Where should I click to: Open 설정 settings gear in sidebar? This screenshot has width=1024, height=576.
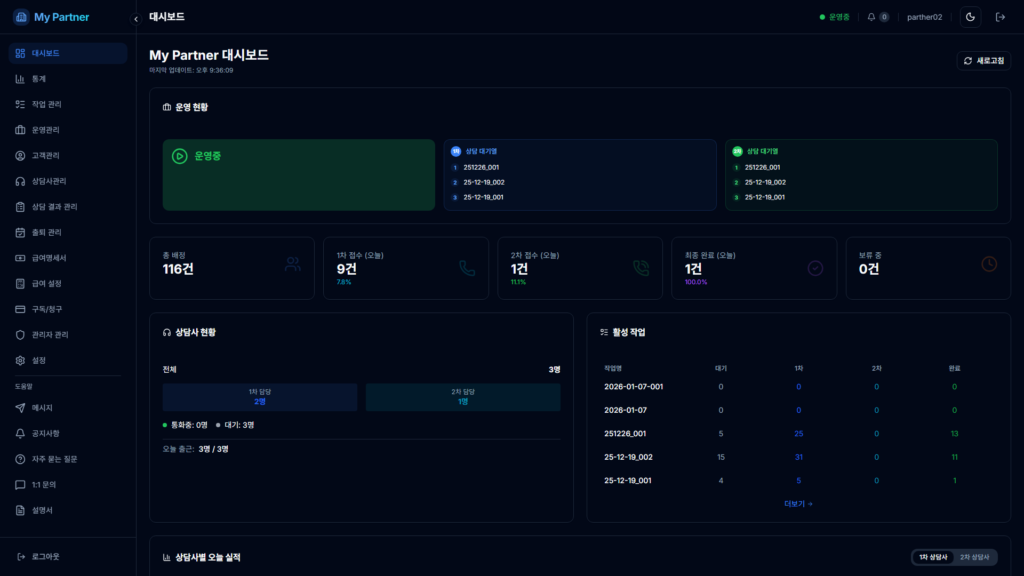pos(39,360)
